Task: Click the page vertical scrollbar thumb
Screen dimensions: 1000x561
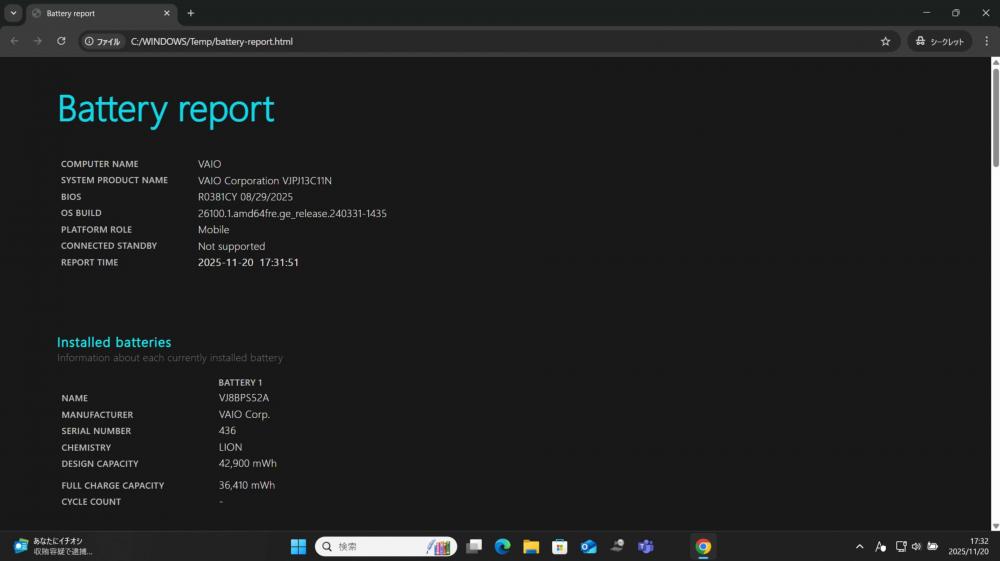Action: pyautogui.click(x=995, y=117)
